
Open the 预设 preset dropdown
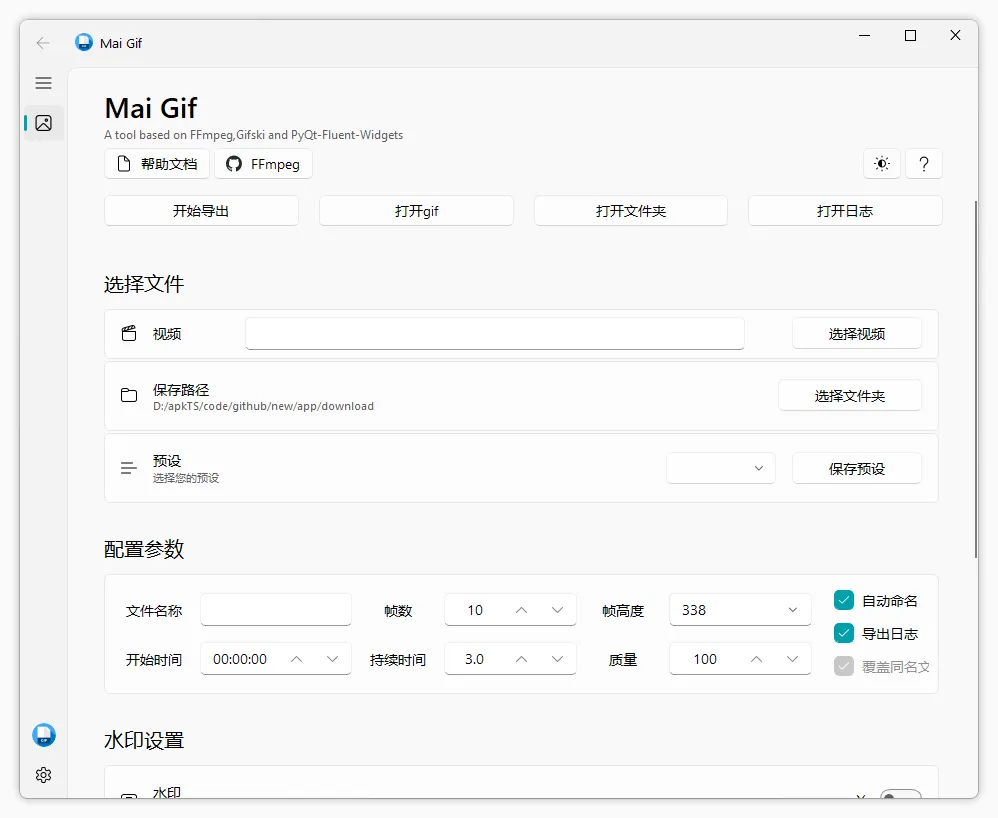[x=720, y=467]
